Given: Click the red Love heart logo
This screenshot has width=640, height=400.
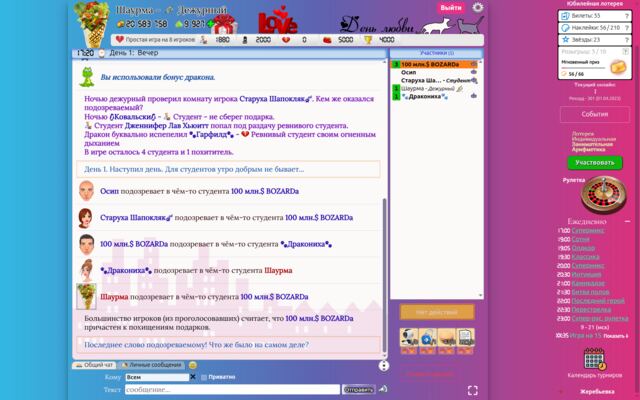Looking at the screenshot, I should click(x=278, y=20).
